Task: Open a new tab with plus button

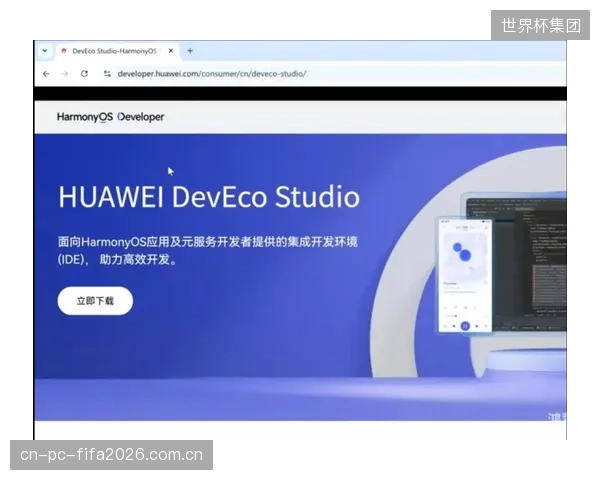Action: [x=190, y=51]
